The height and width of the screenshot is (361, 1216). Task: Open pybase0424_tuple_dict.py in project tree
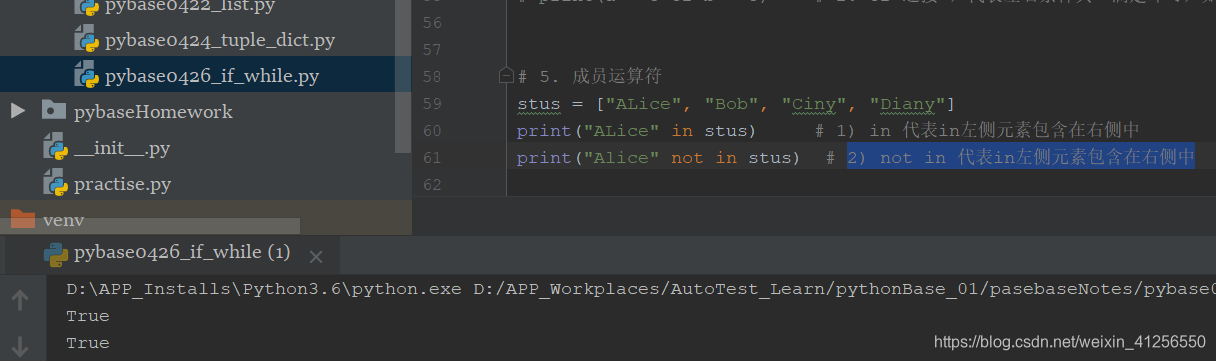point(219,40)
